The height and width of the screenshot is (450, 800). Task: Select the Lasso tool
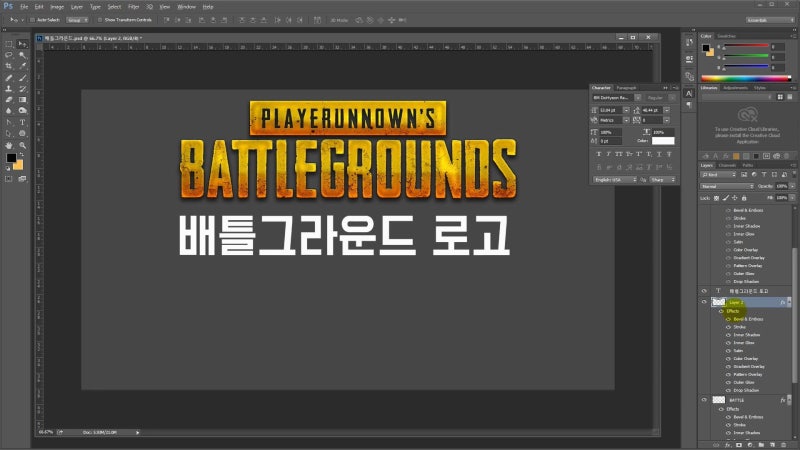point(9,55)
